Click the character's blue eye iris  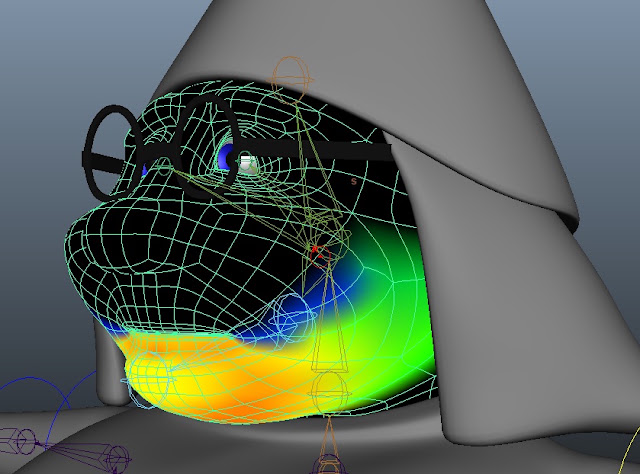(x=225, y=157)
